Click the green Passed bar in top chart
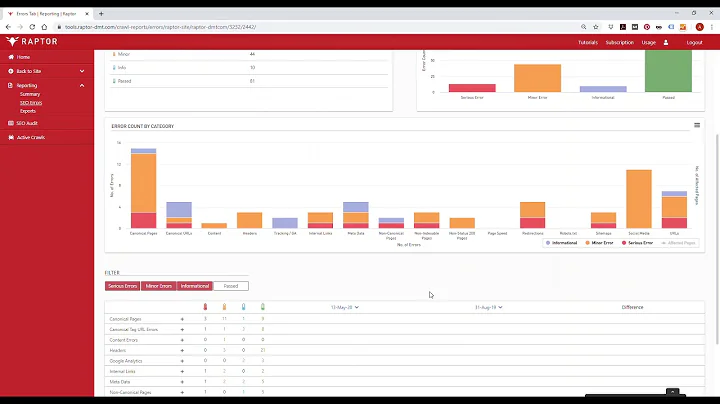Screen dimensions: 720x404 tap(668, 71)
